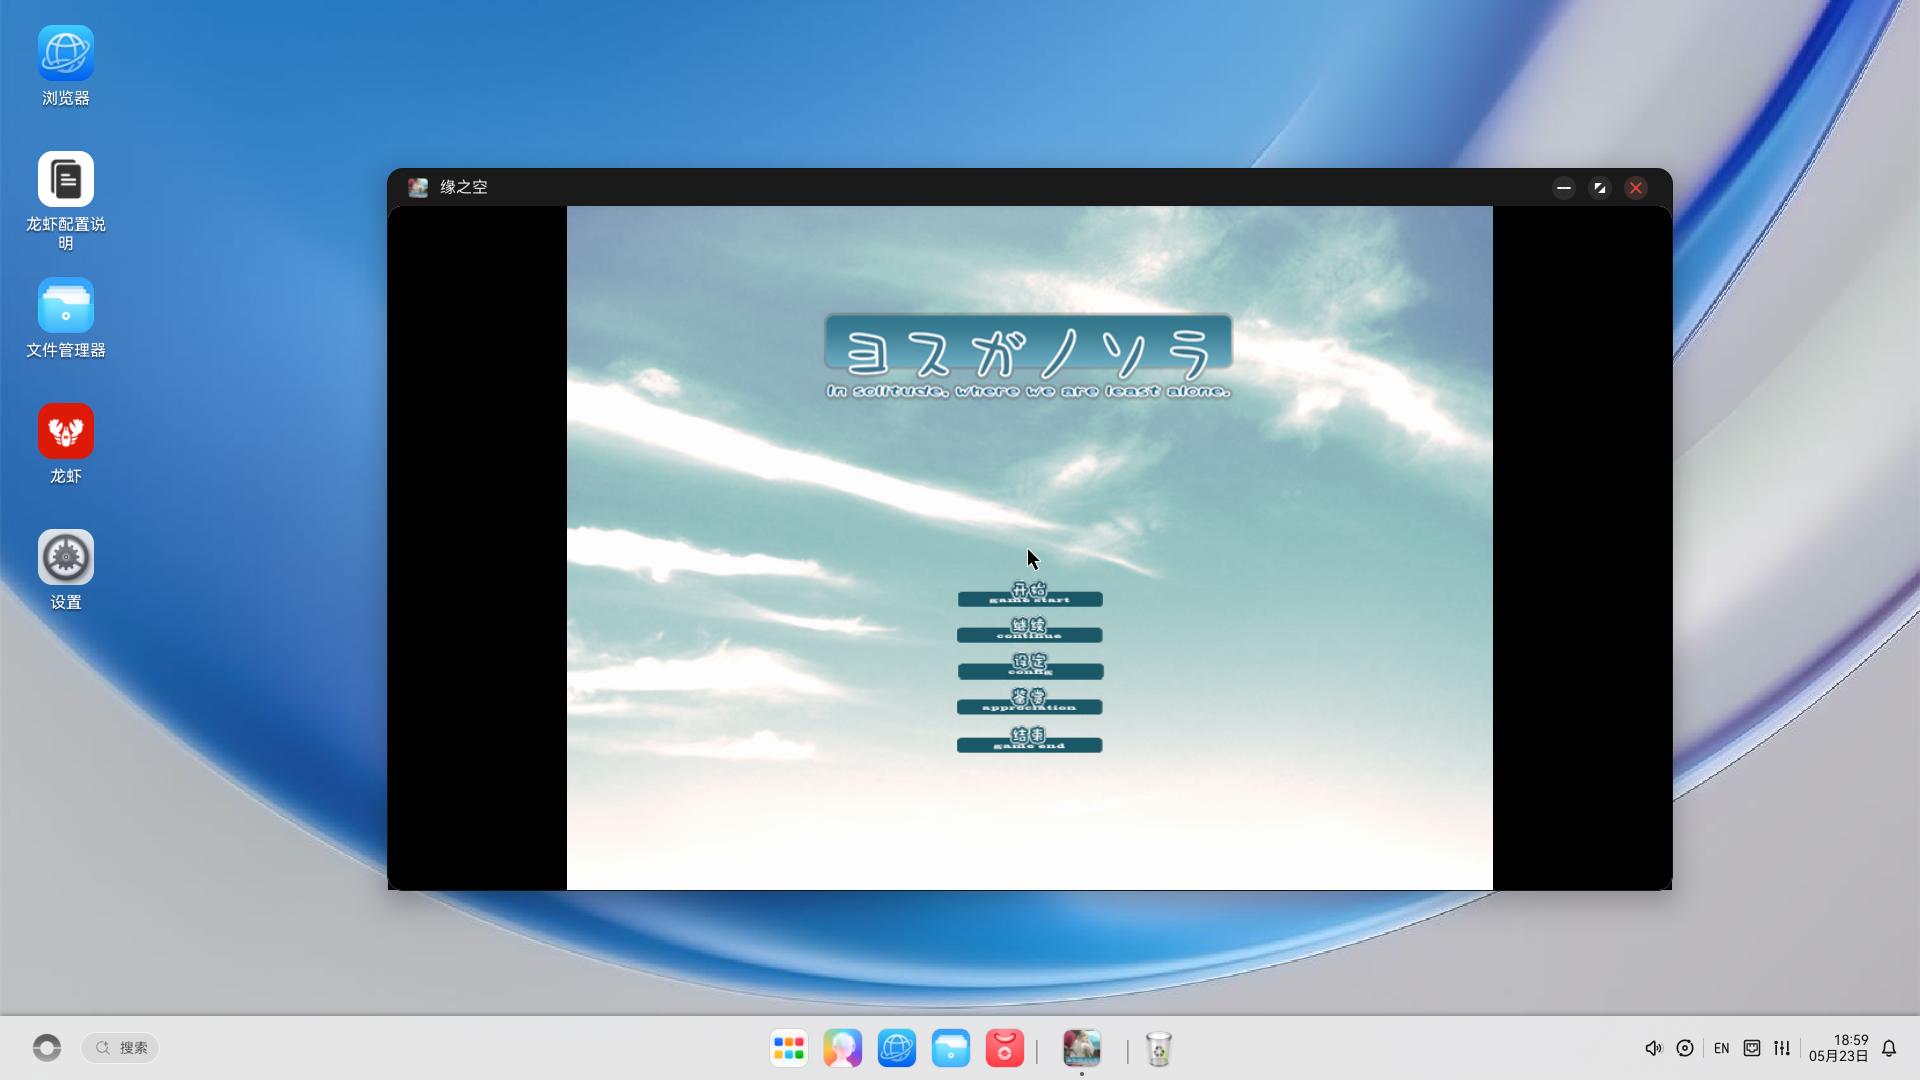
Task: Open app grid launcher in dock
Action: tap(789, 1048)
